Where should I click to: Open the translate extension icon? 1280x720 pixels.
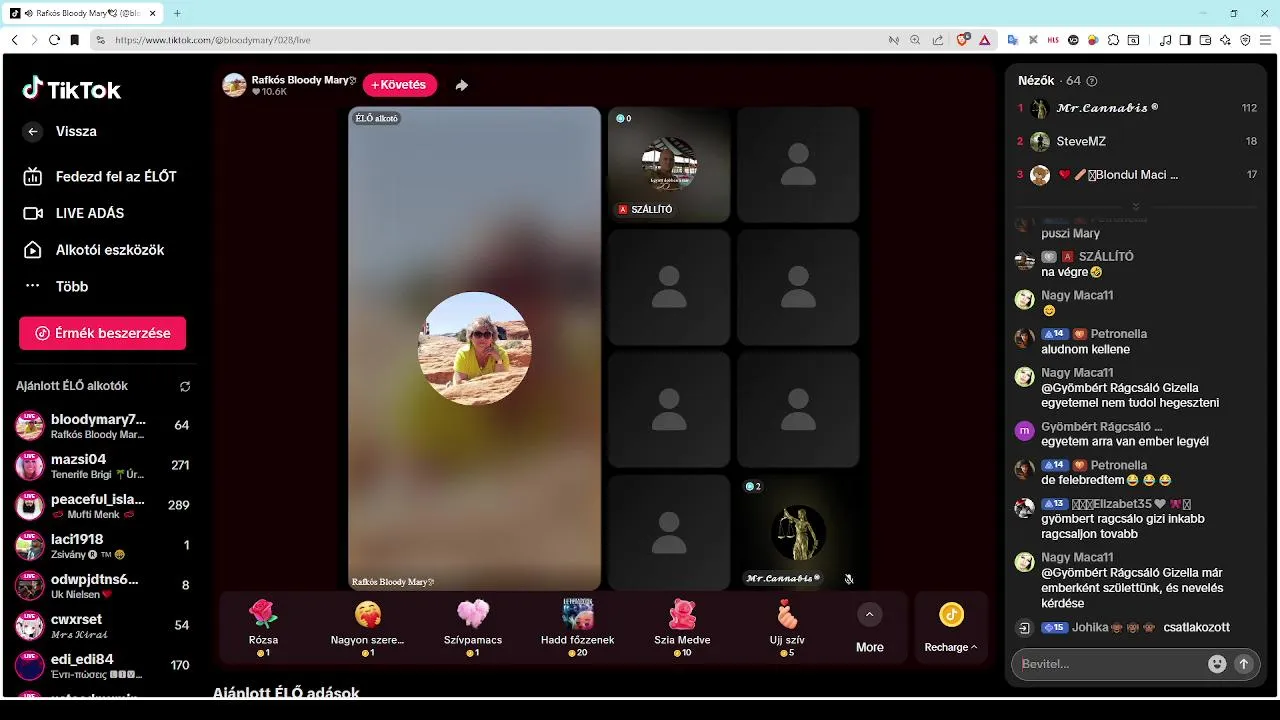click(1012, 40)
